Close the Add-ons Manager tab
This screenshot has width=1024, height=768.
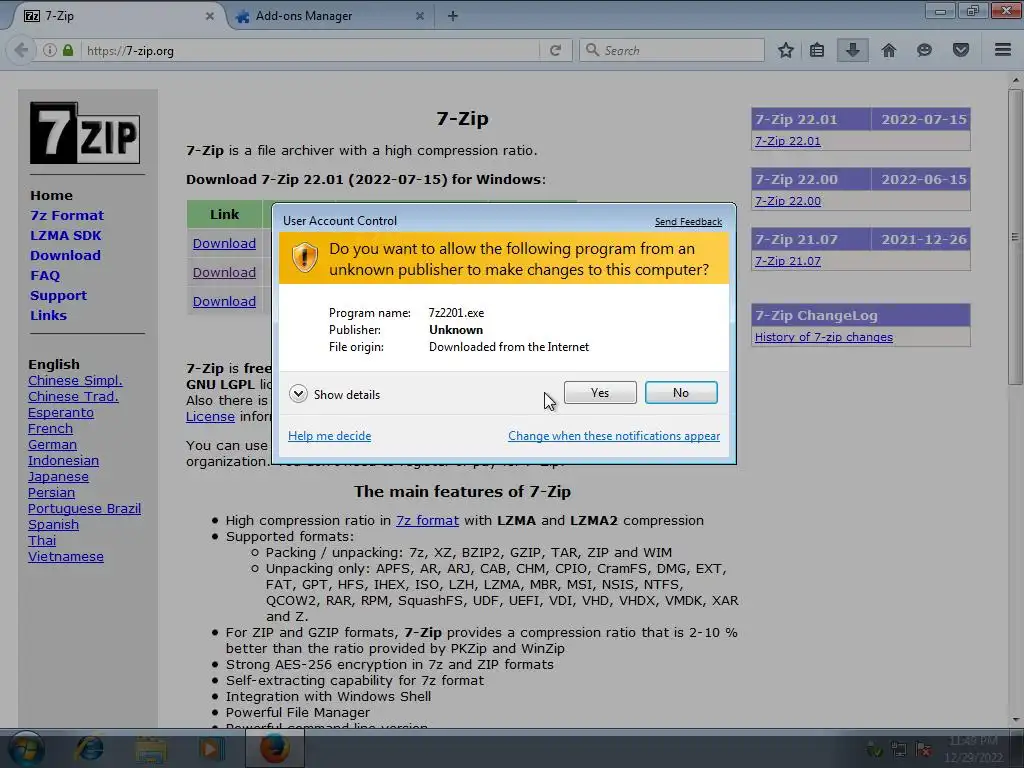coord(420,16)
